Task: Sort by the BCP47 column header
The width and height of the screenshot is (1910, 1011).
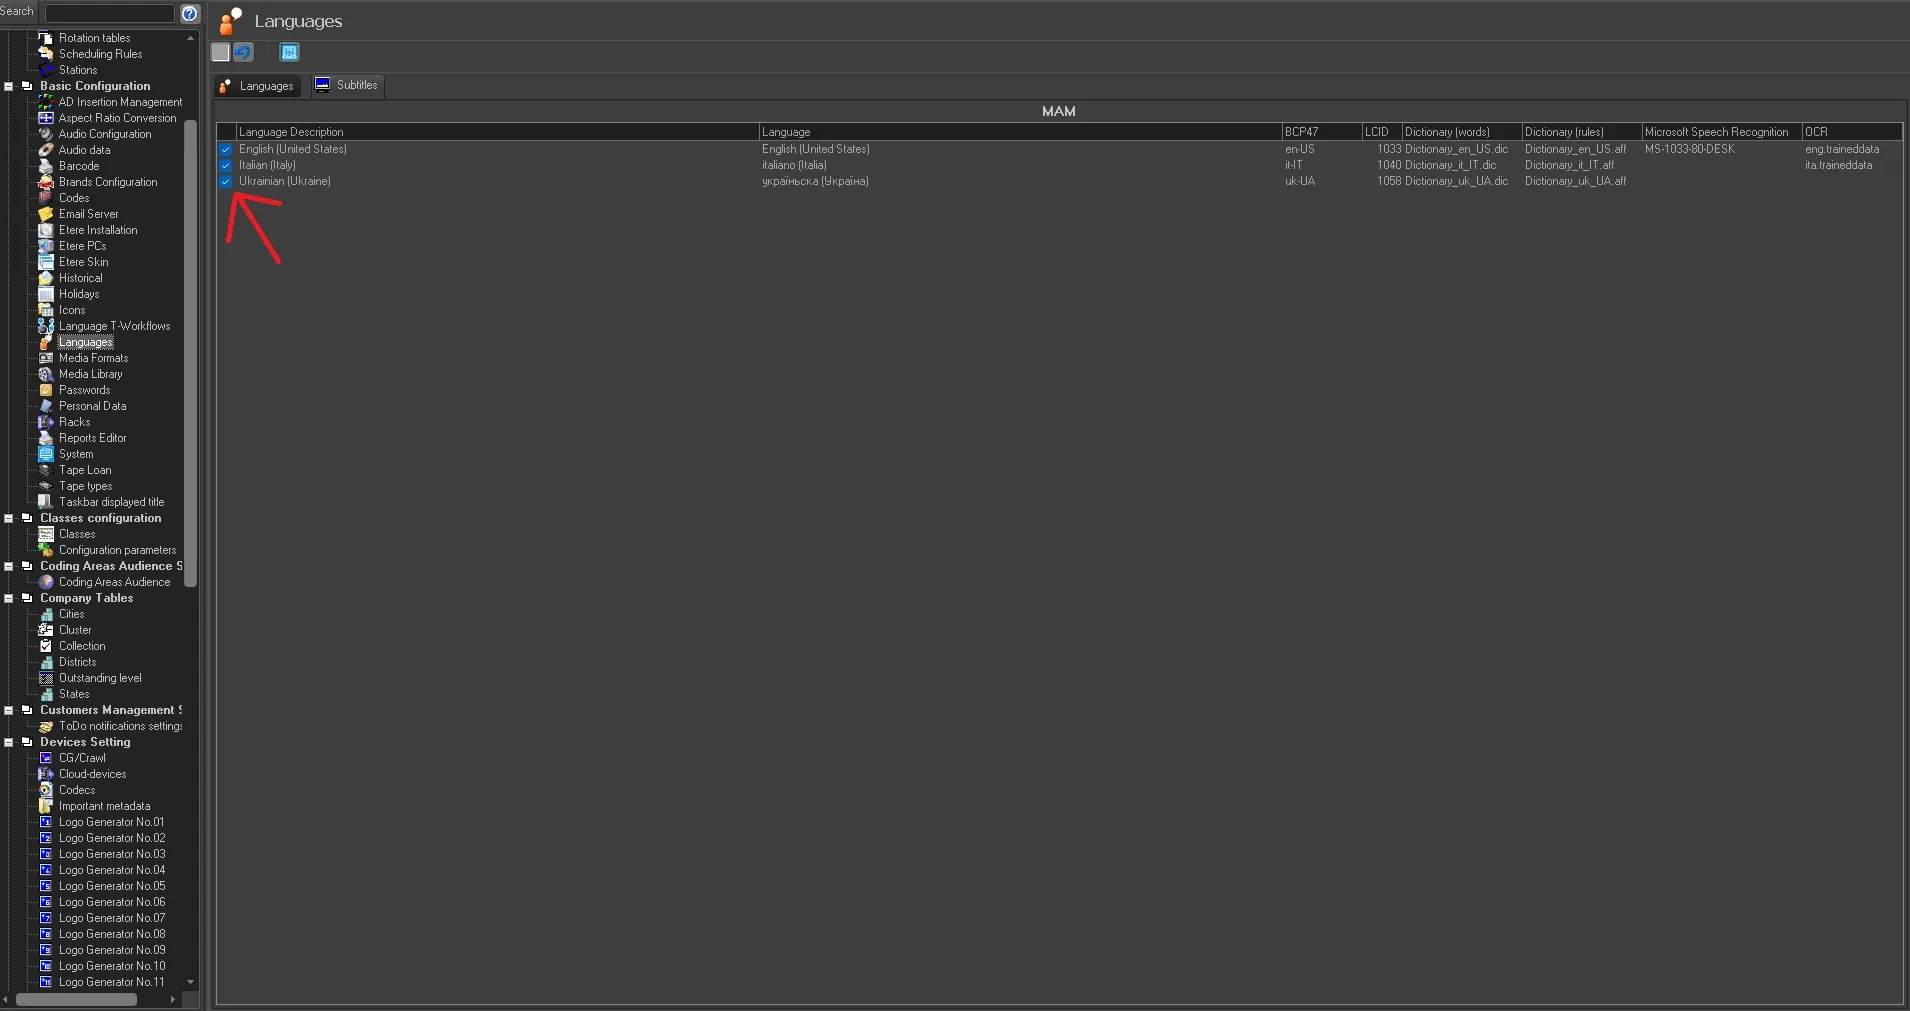Action: tap(1320, 132)
